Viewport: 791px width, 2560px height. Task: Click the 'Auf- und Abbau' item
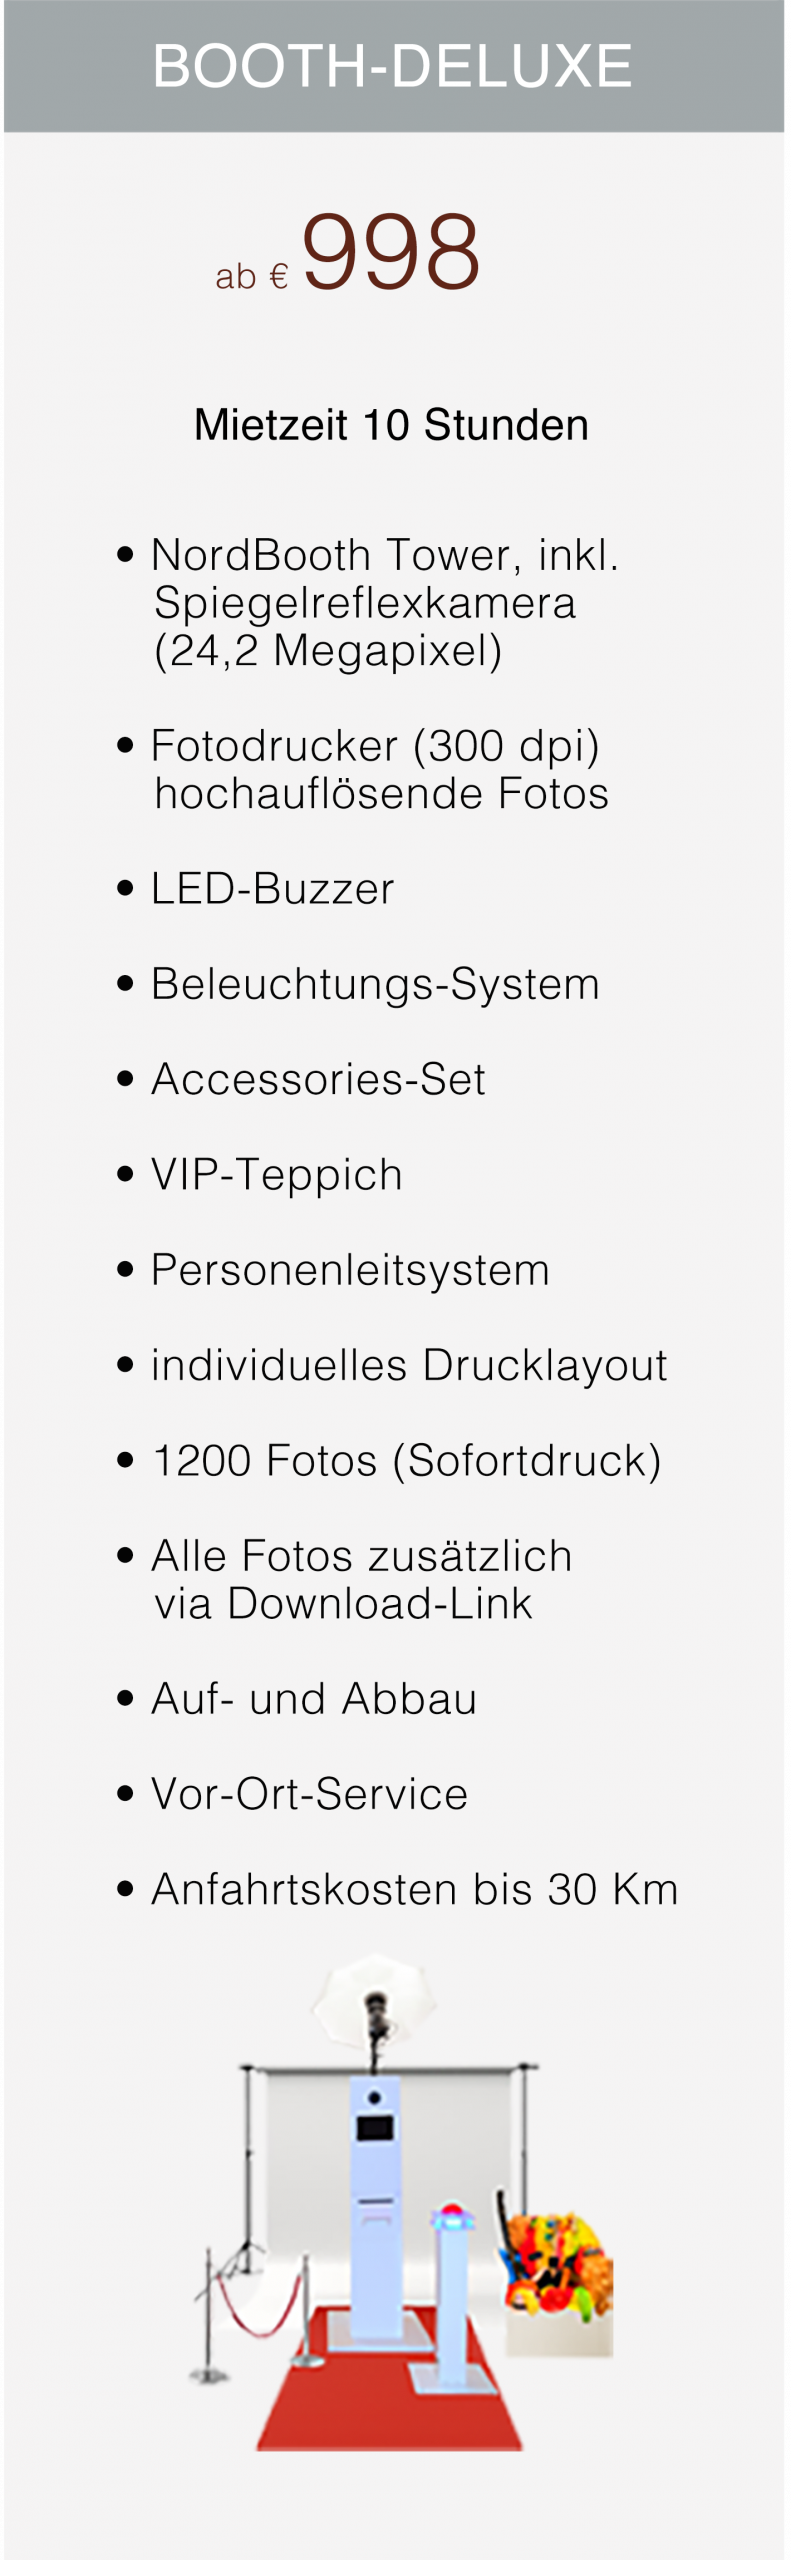[x=314, y=1699]
